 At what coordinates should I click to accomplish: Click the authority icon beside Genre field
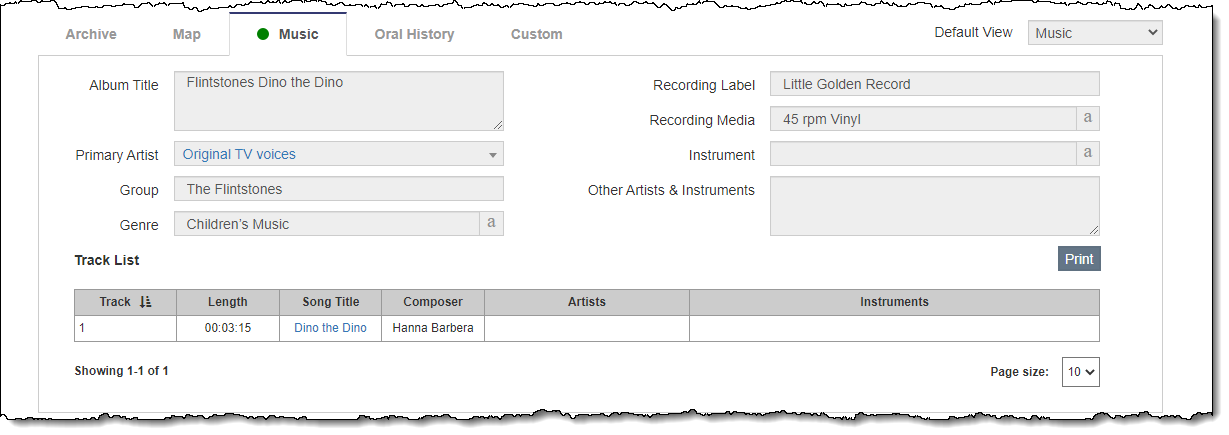(x=491, y=223)
